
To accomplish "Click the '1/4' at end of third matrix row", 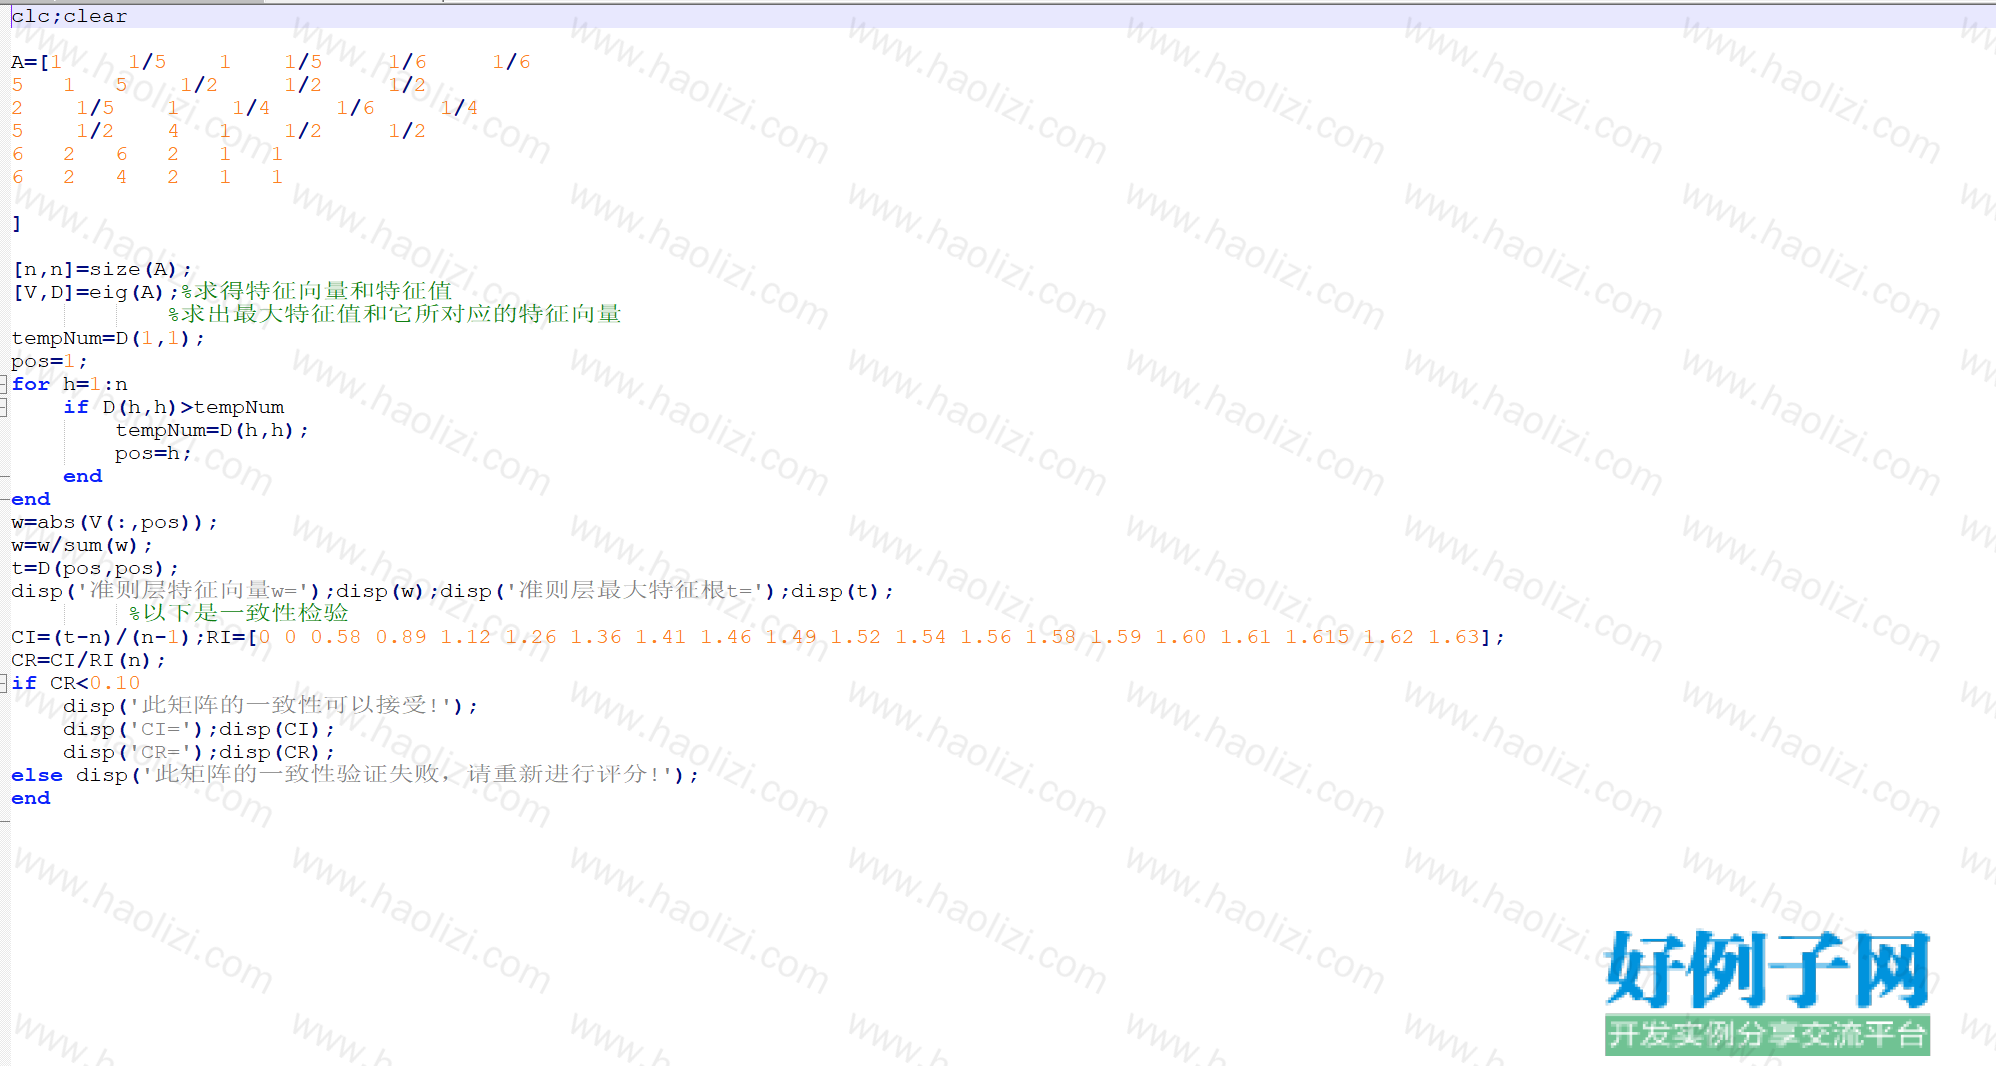I will (x=459, y=108).
